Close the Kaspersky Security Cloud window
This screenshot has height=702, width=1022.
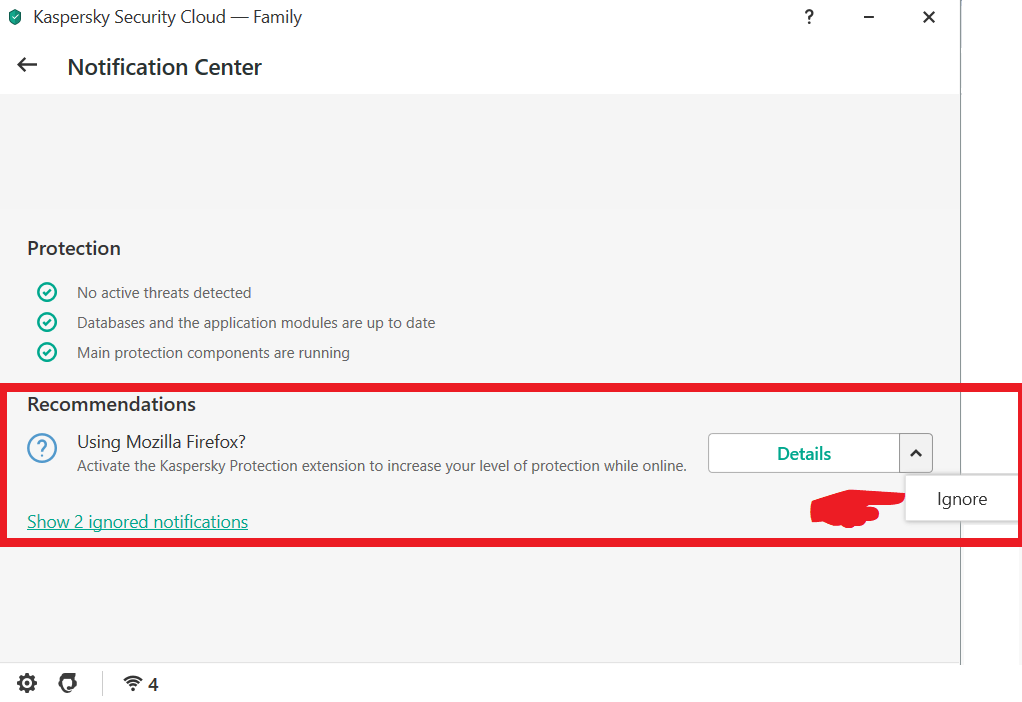[929, 17]
